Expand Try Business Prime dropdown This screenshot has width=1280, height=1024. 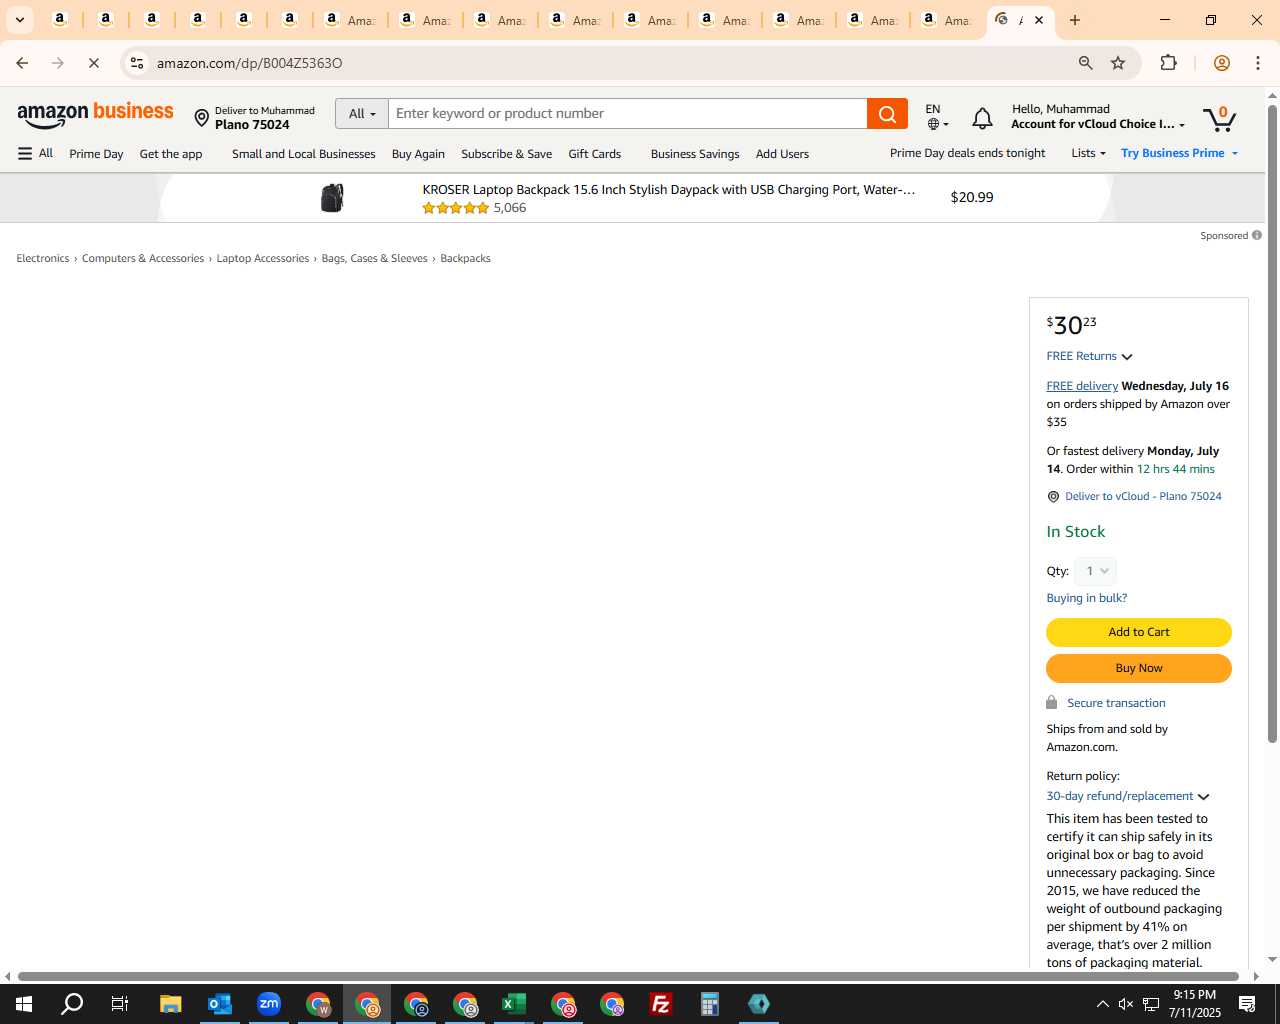coord(1180,153)
